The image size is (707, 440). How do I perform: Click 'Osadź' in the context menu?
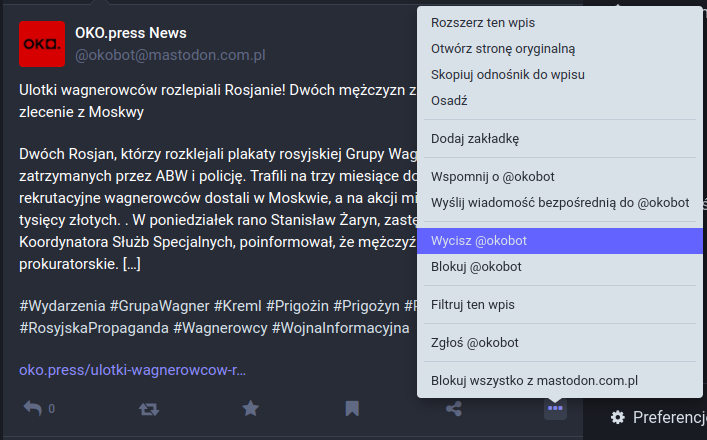[450, 100]
